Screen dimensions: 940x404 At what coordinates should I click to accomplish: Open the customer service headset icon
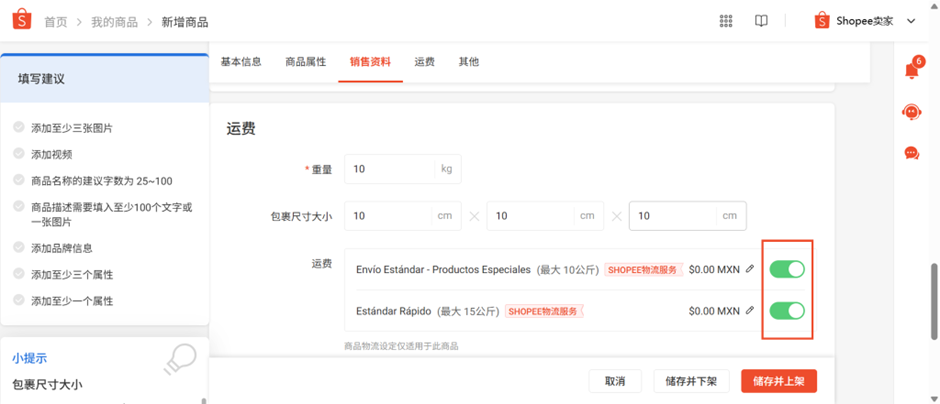(x=912, y=111)
